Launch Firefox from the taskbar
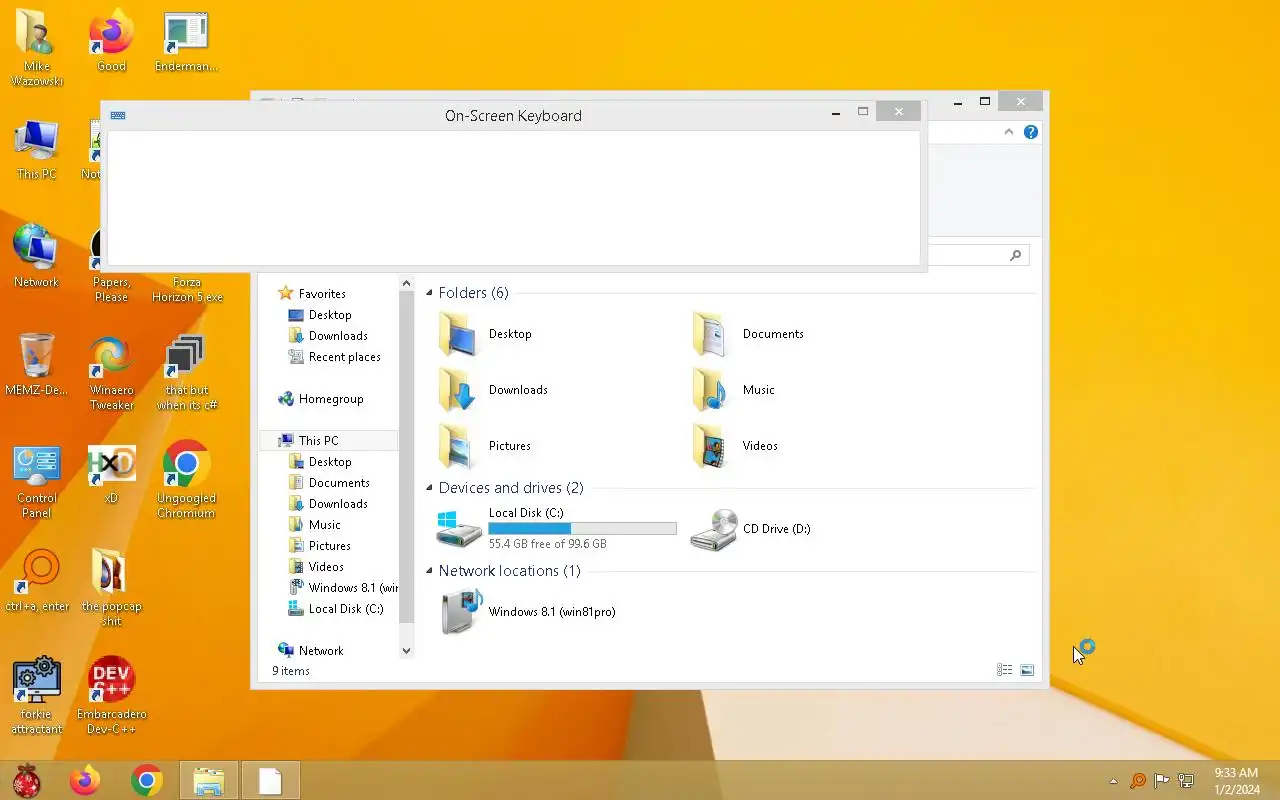Screen dimensions: 1280x800 pos(85,781)
